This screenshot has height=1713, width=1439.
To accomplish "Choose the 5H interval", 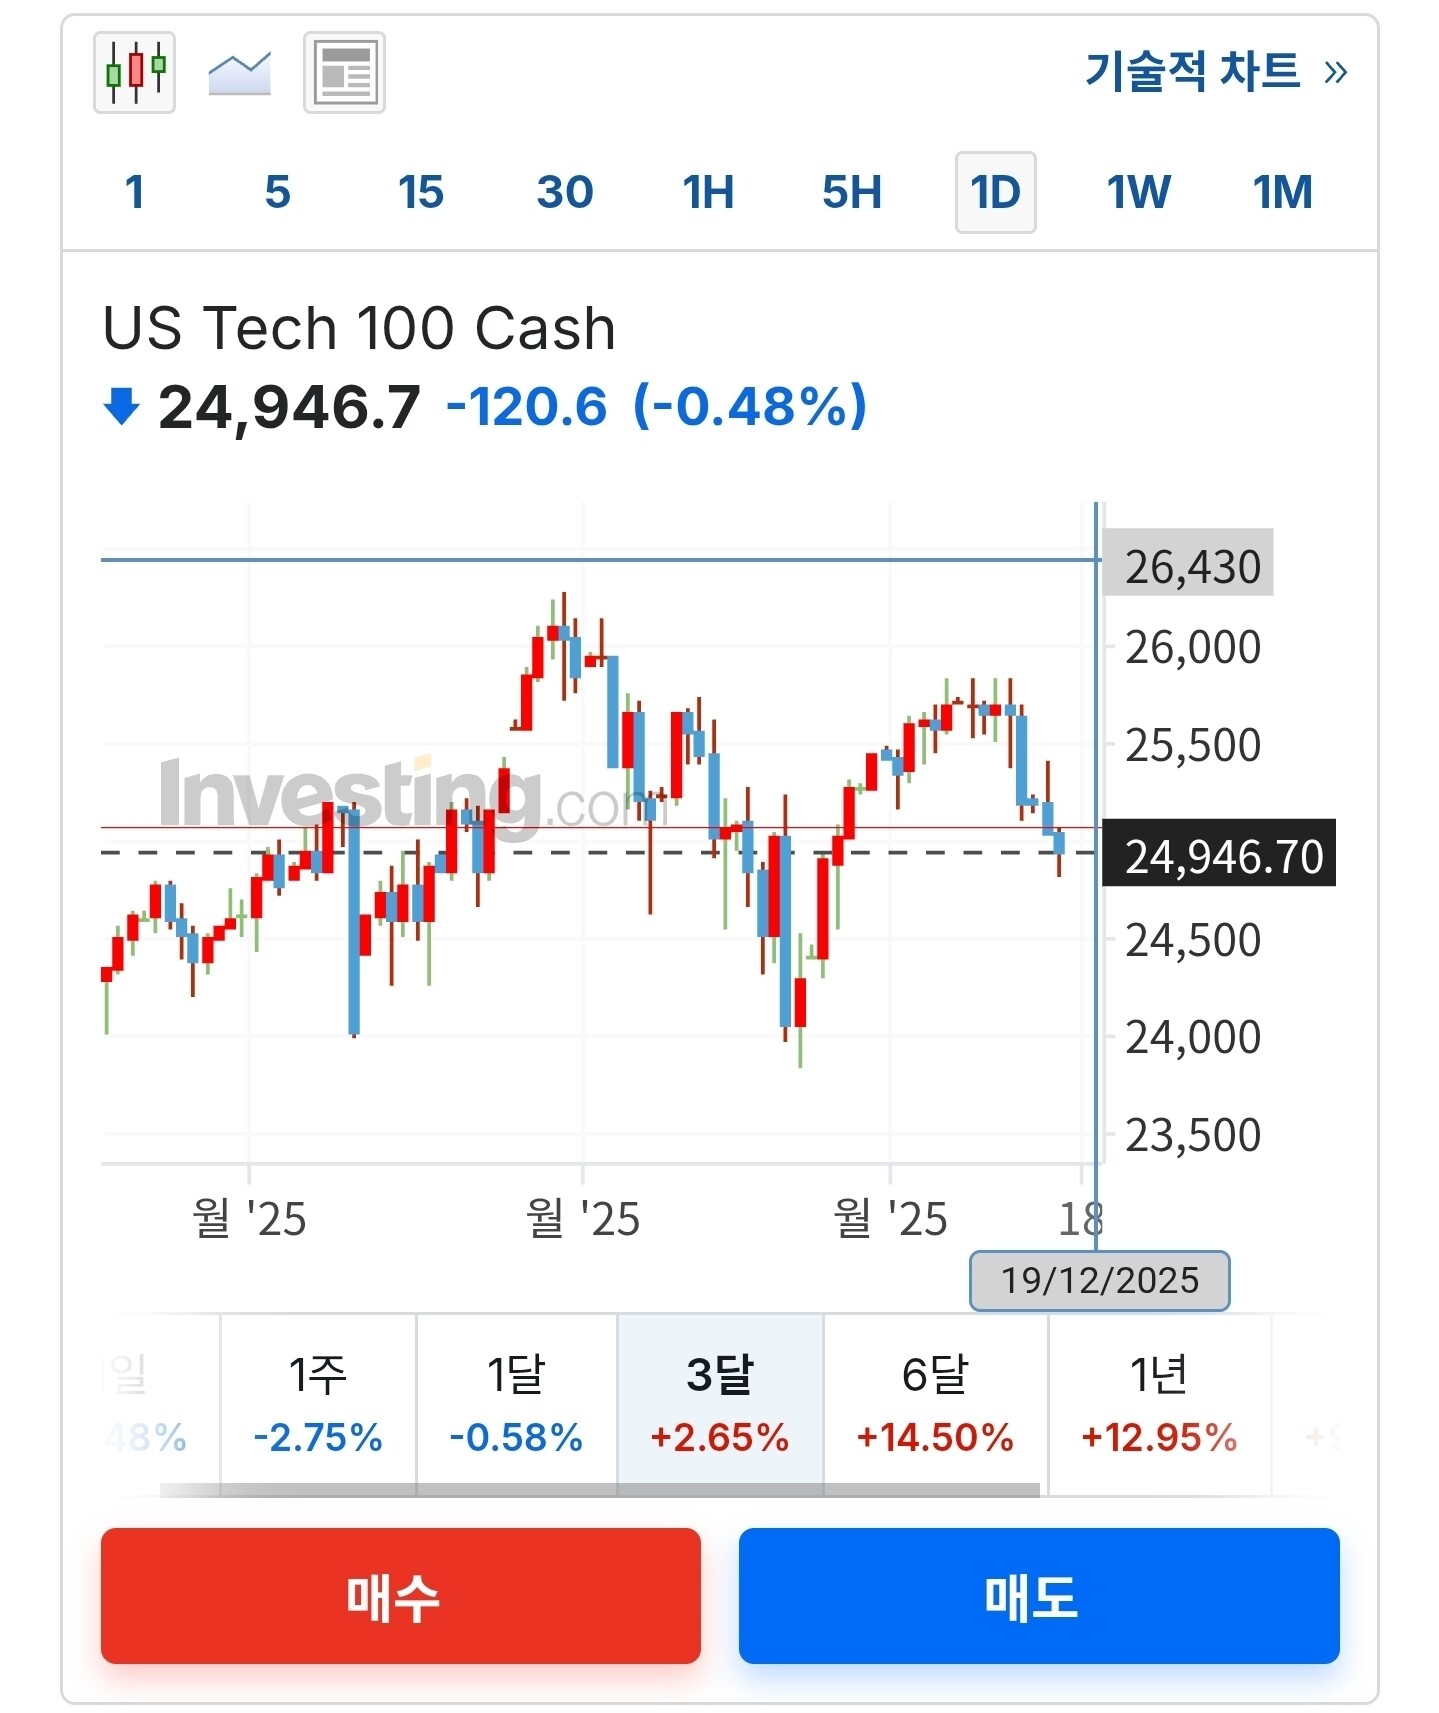I will coord(852,192).
